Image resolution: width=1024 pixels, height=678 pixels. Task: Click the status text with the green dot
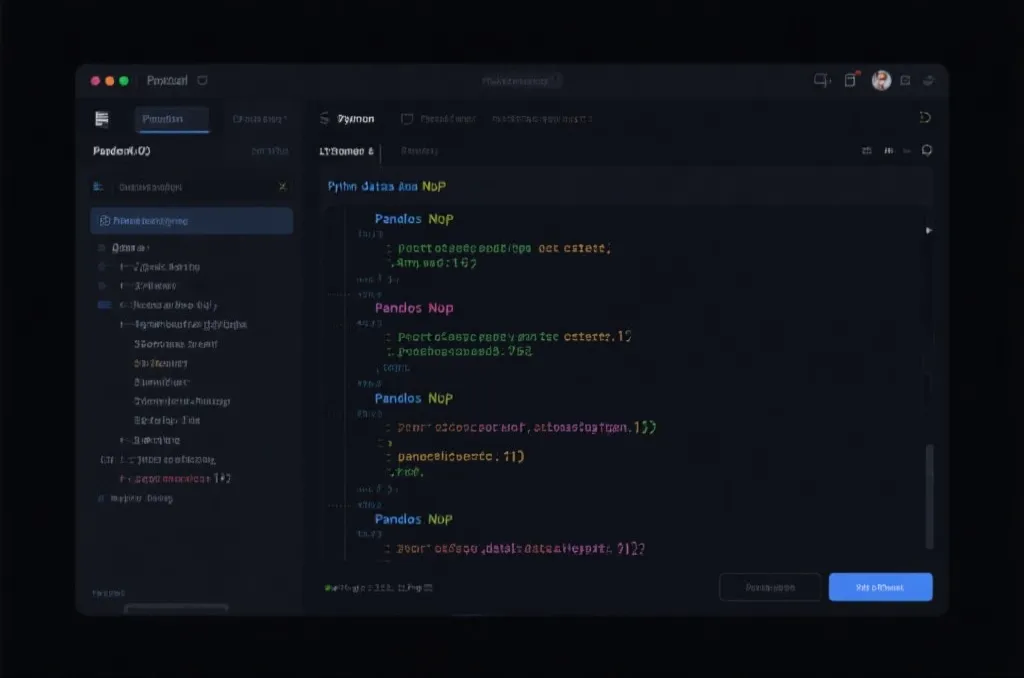pos(379,588)
